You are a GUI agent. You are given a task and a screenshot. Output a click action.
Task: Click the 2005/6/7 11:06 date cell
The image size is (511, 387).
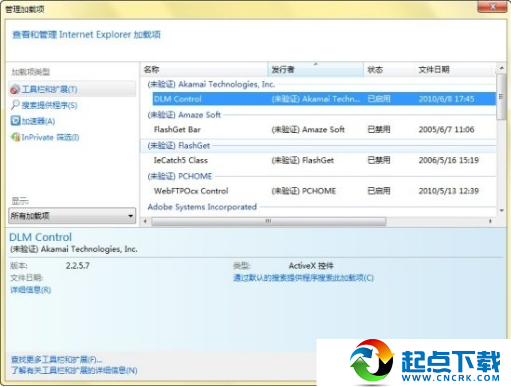coord(446,129)
